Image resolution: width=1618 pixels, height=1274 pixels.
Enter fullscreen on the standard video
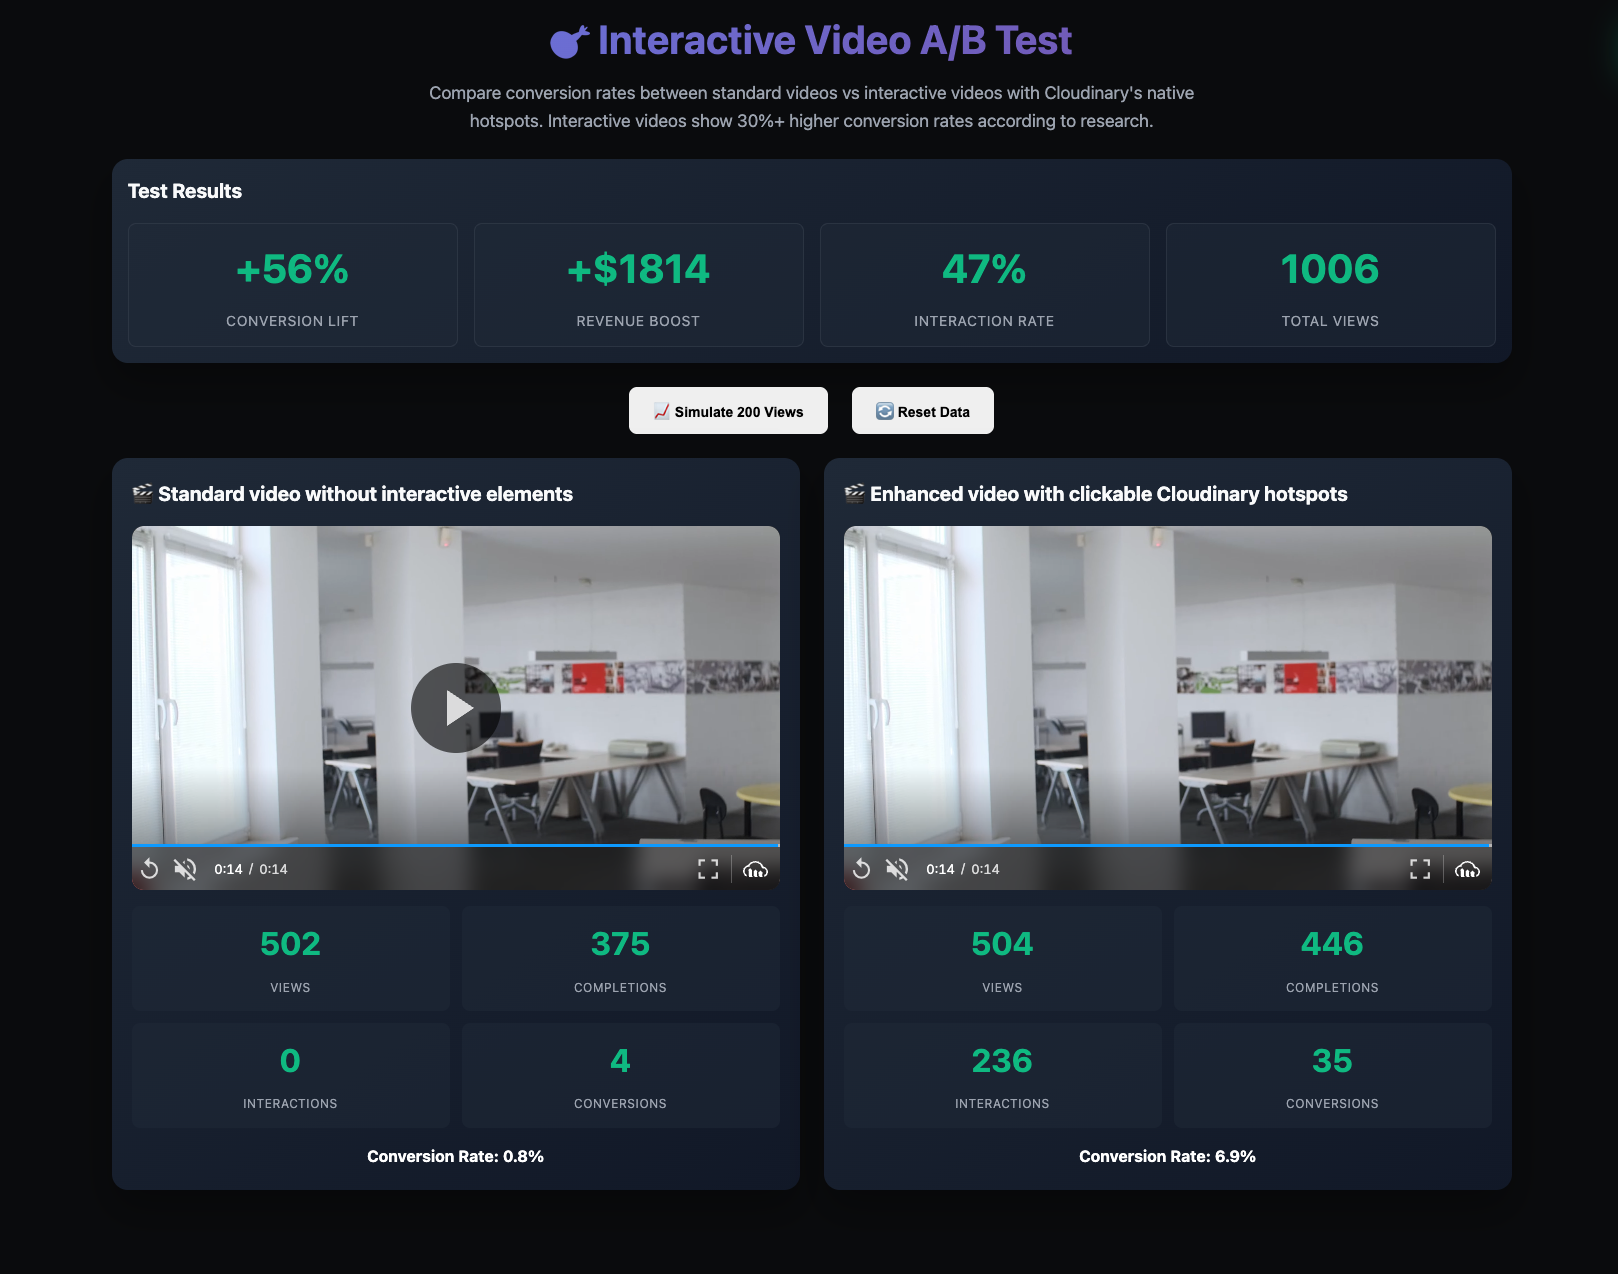point(709,869)
